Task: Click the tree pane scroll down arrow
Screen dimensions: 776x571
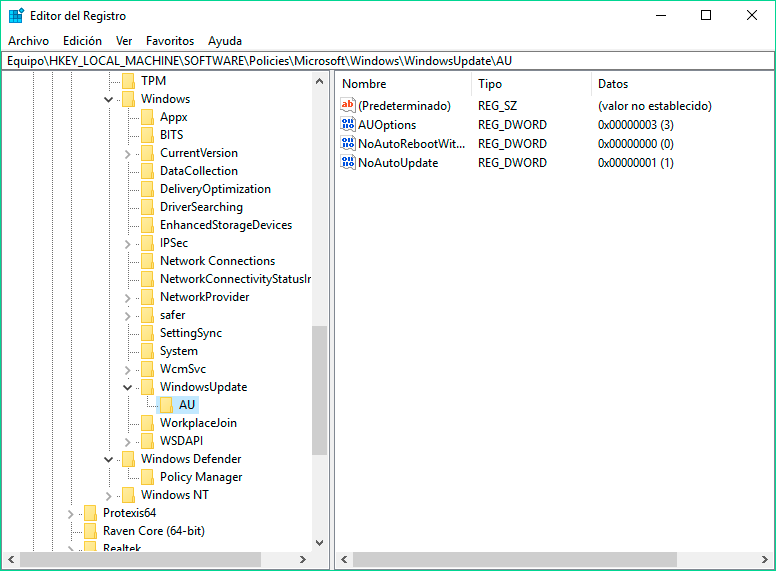Action: coord(320,542)
